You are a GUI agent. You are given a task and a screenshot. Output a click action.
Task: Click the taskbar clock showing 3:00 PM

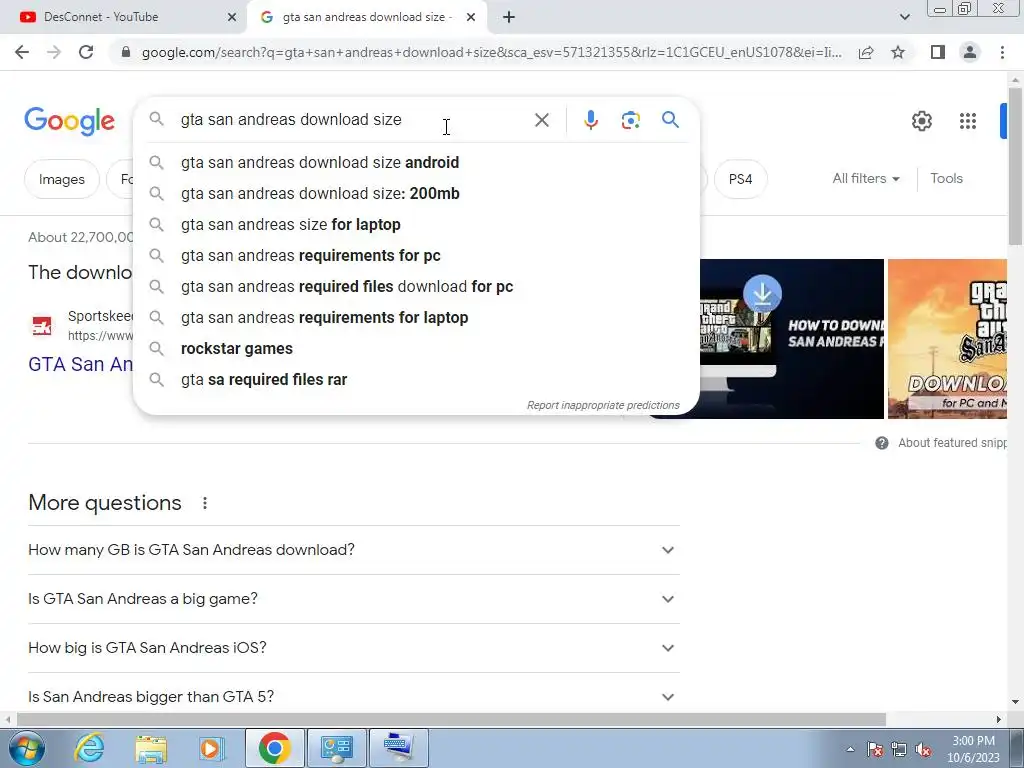pos(973,749)
